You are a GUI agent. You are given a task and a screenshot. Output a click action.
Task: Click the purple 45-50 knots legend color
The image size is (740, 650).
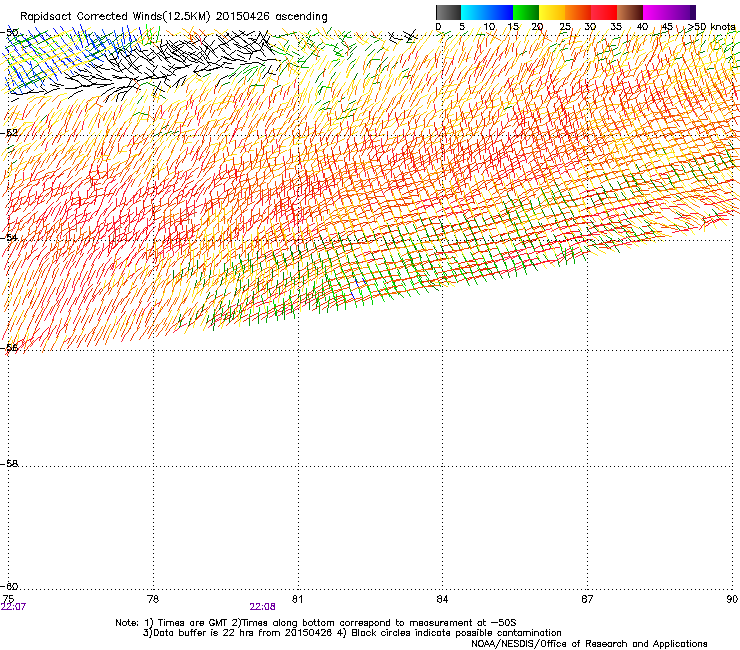click(682, 12)
